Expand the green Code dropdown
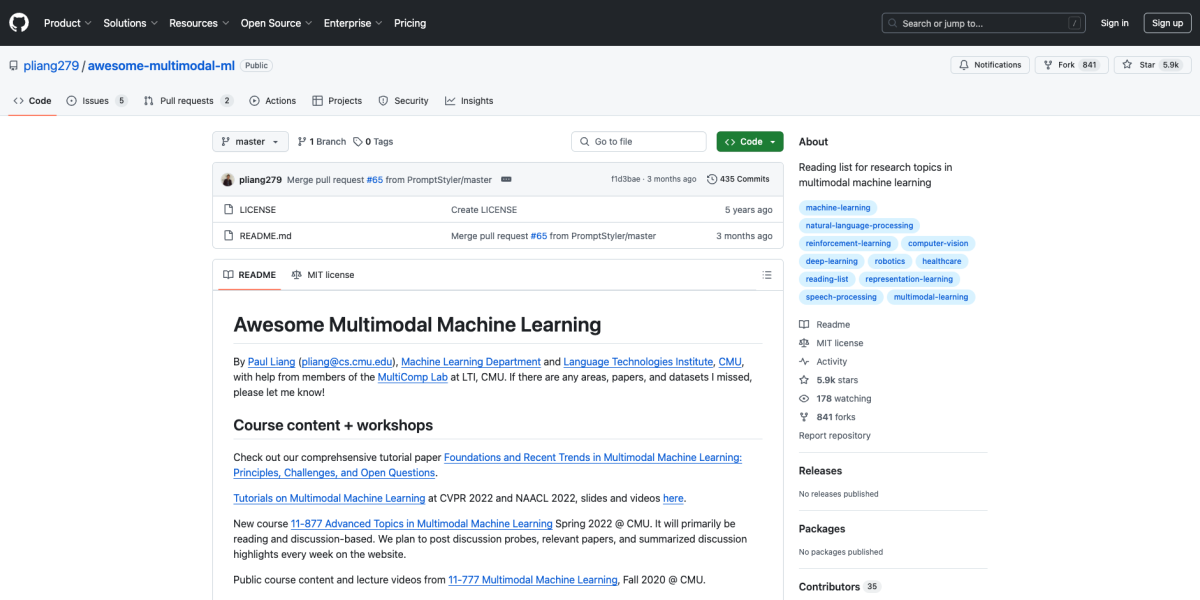The height and width of the screenshot is (600, 1200). coord(750,142)
